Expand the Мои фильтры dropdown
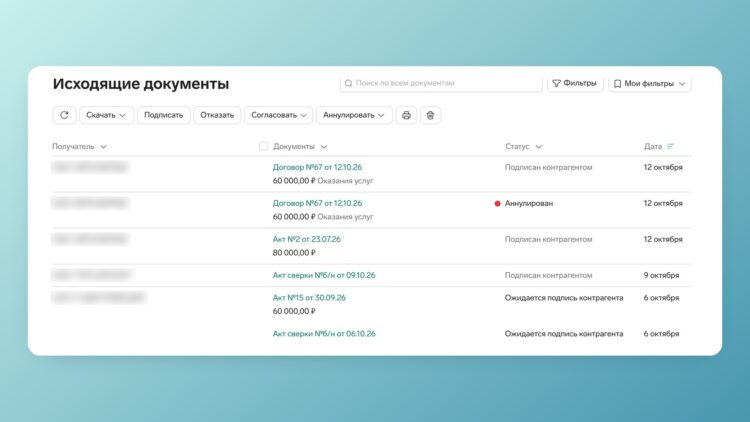The height and width of the screenshot is (422, 750). [x=650, y=84]
